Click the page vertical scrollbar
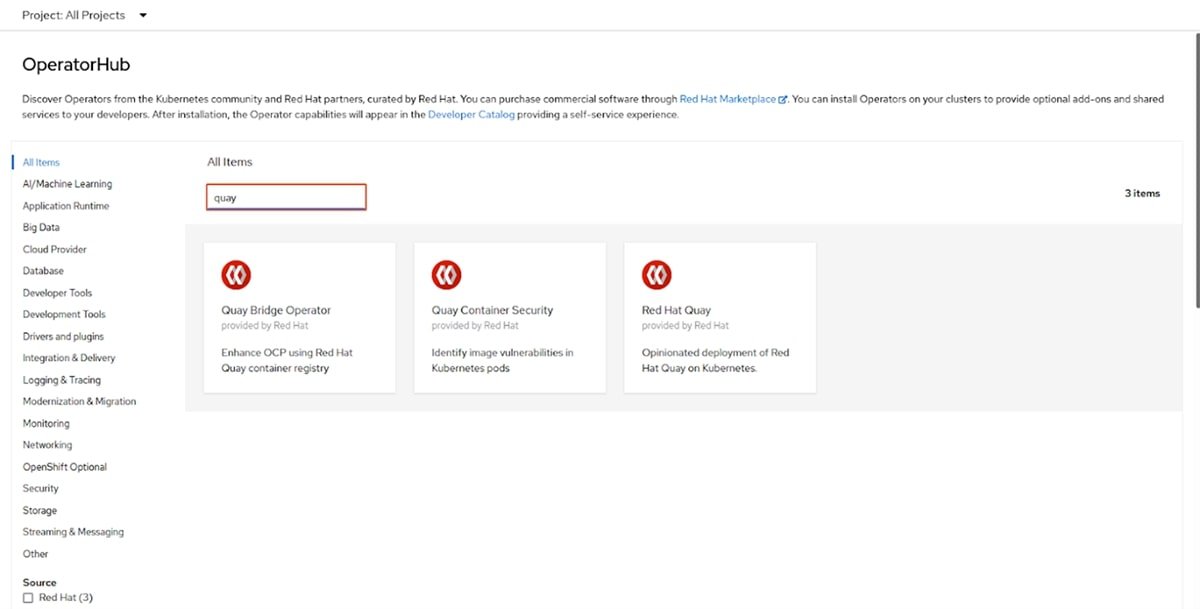The height and width of the screenshot is (609, 1200). click(1195, 170)
